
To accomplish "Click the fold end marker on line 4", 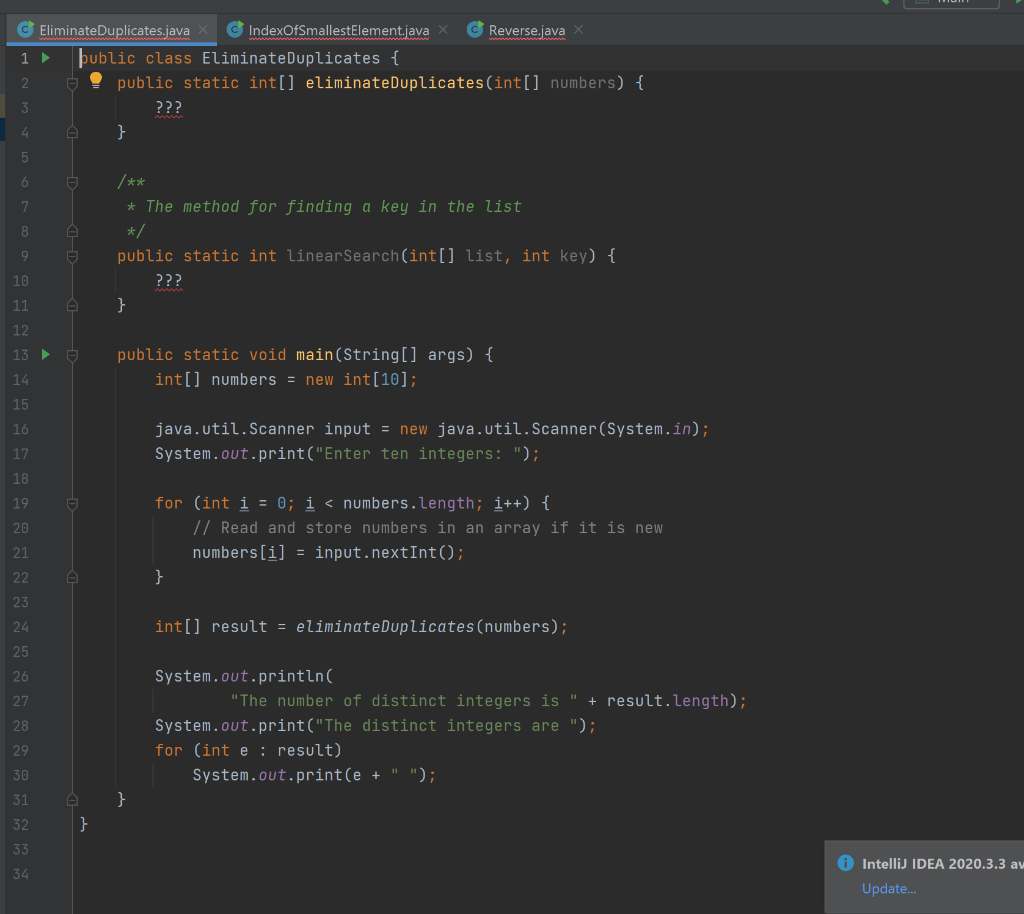I will pos(72,133).
